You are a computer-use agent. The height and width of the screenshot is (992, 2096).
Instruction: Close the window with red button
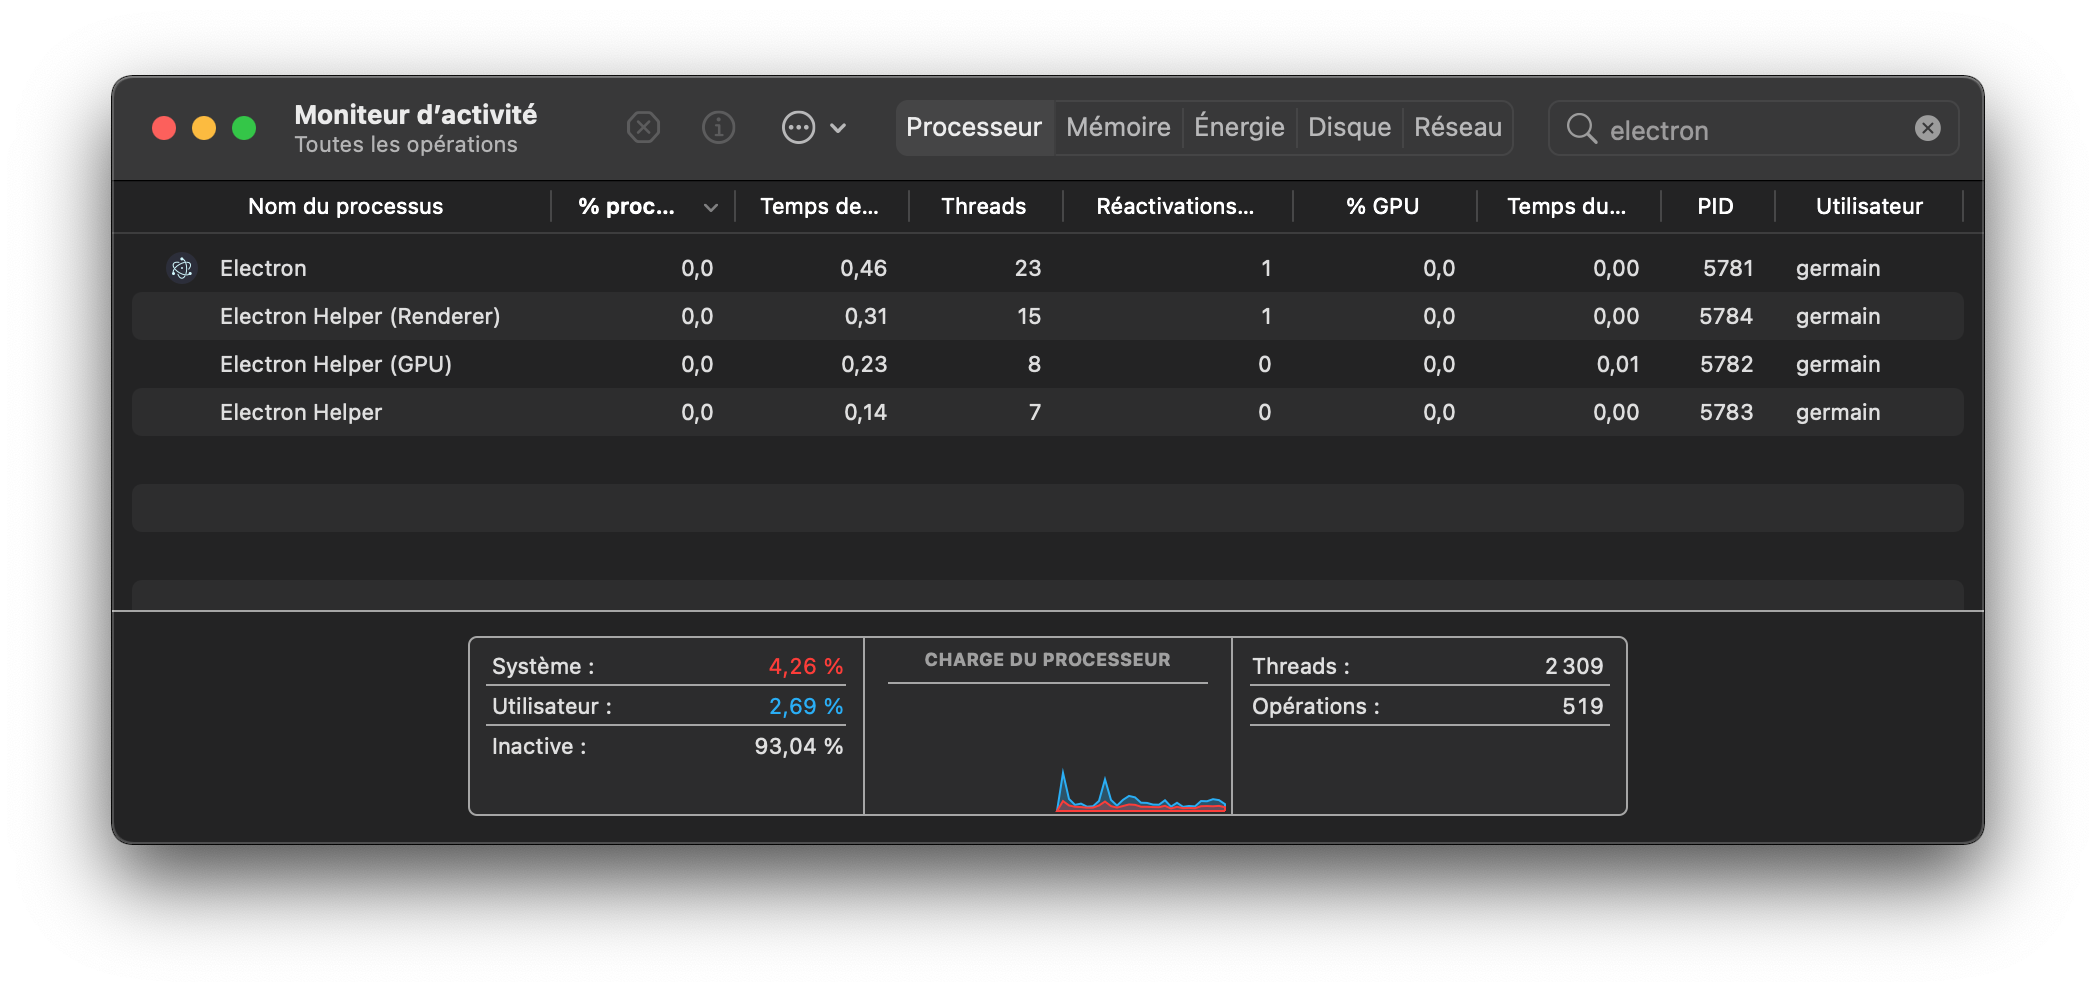pyautogui.click(x=164, y=128)
